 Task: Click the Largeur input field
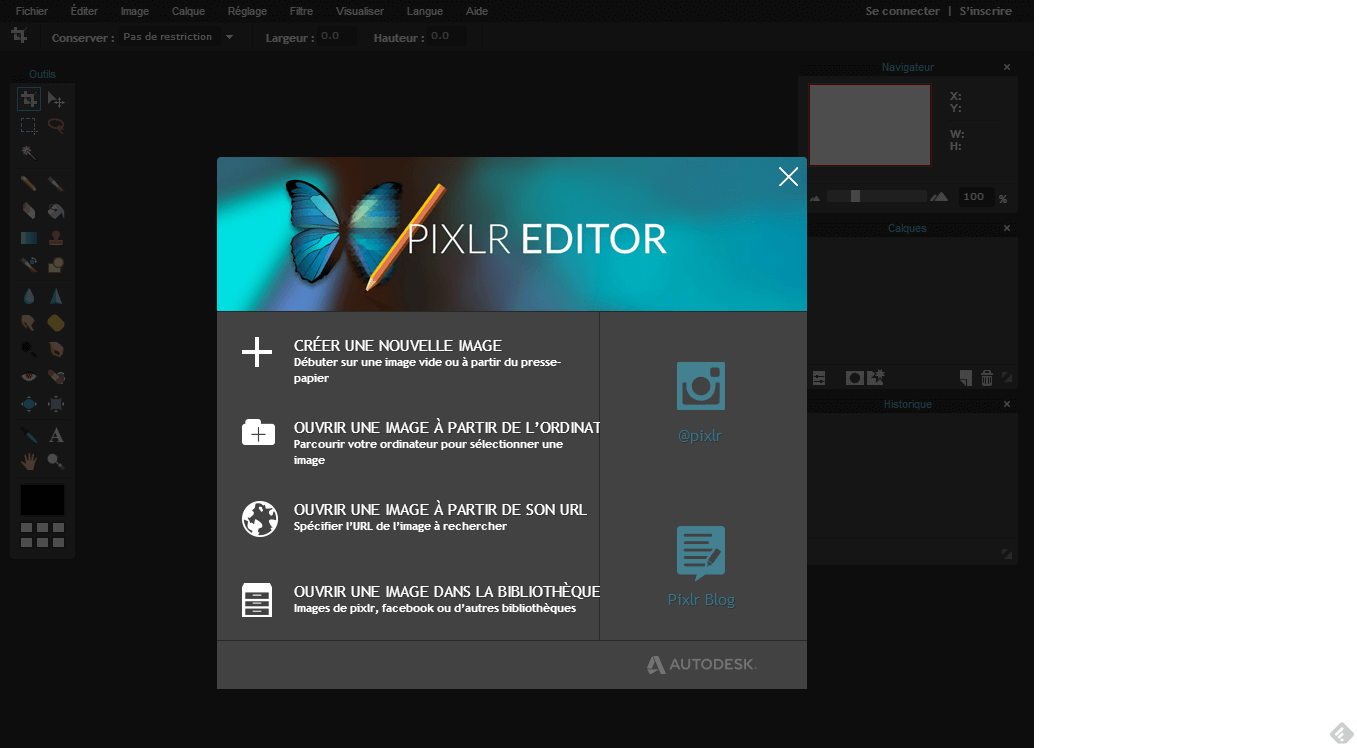pyautogui.click(x=336, y=37)
